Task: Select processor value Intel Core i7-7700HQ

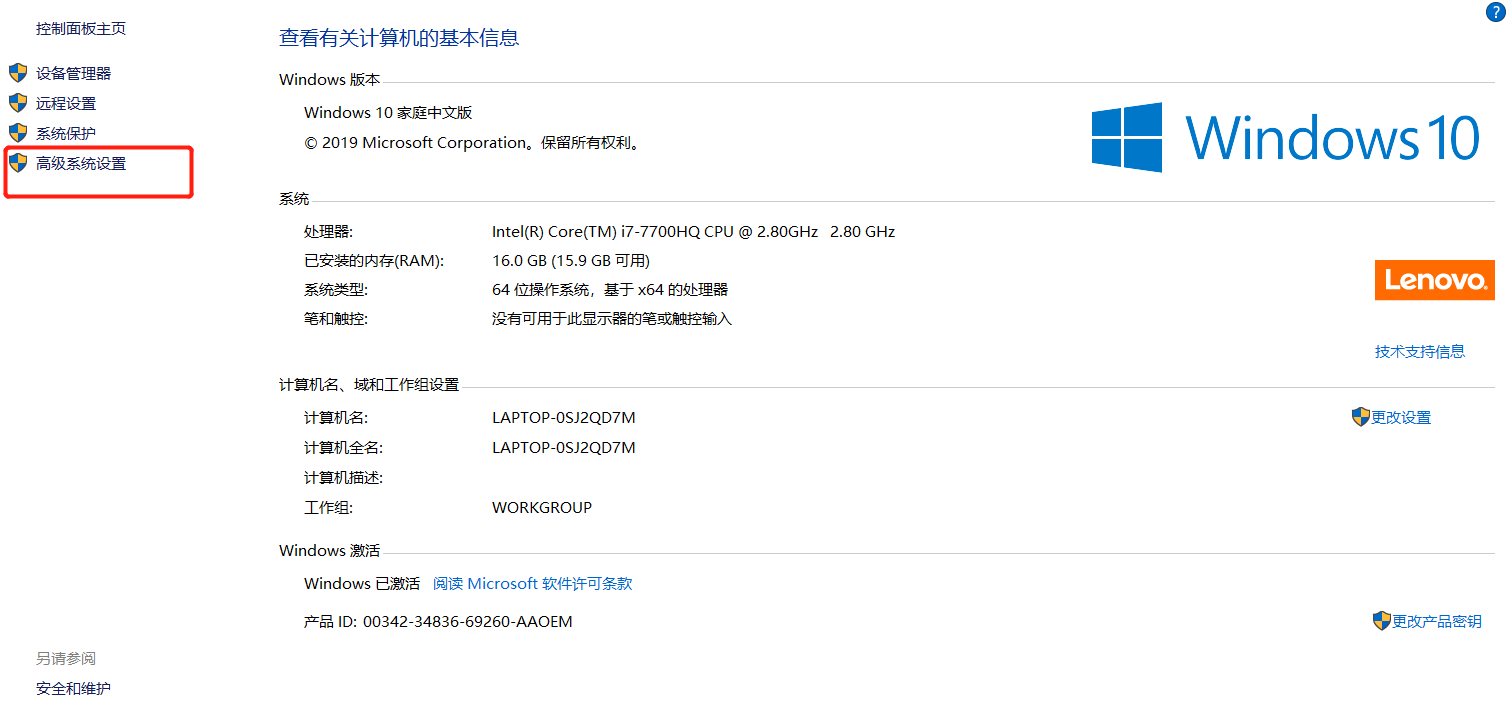Action: tap(693, 232)
